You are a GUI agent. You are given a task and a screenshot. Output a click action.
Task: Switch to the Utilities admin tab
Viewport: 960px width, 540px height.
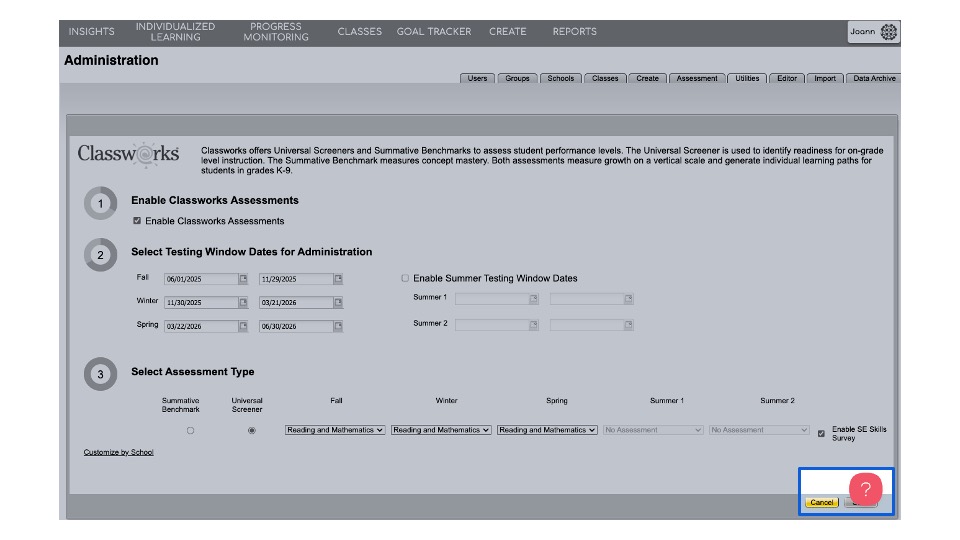point(747,78)
